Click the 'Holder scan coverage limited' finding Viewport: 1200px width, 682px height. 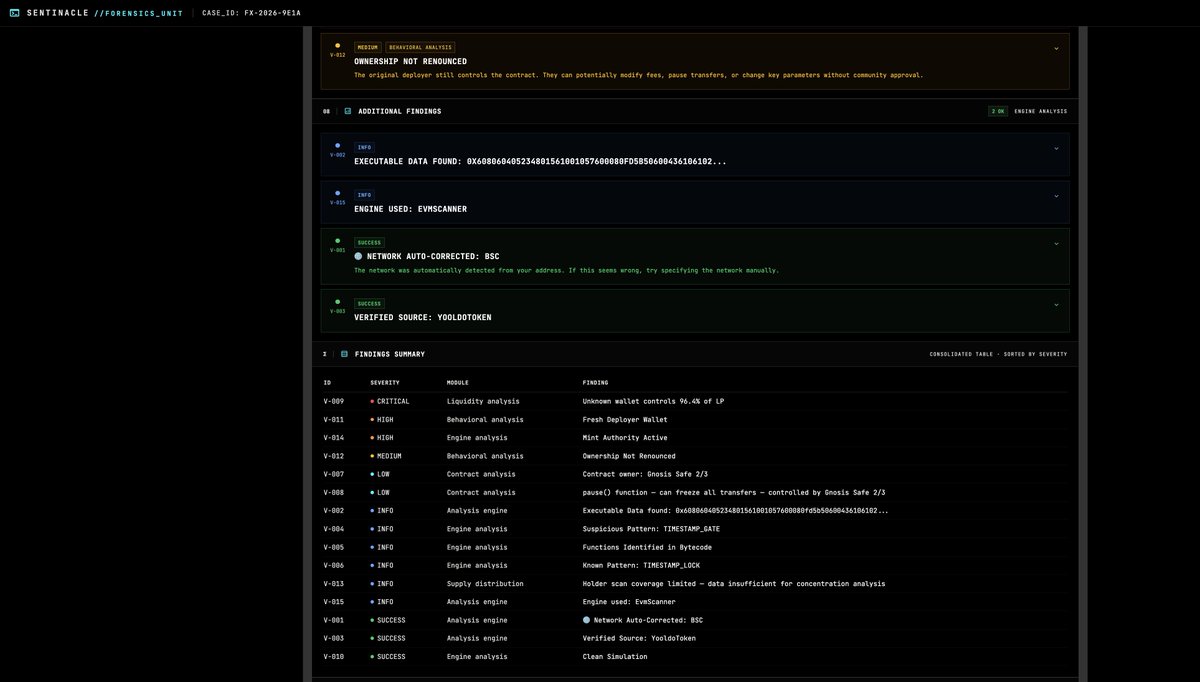(734, 583)
